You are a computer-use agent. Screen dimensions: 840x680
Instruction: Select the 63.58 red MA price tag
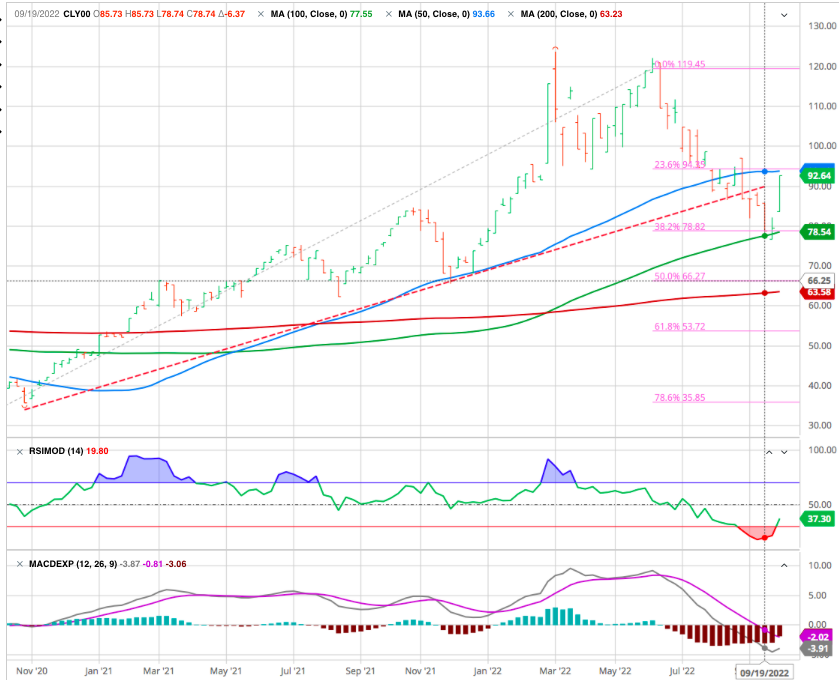(818, 292)
